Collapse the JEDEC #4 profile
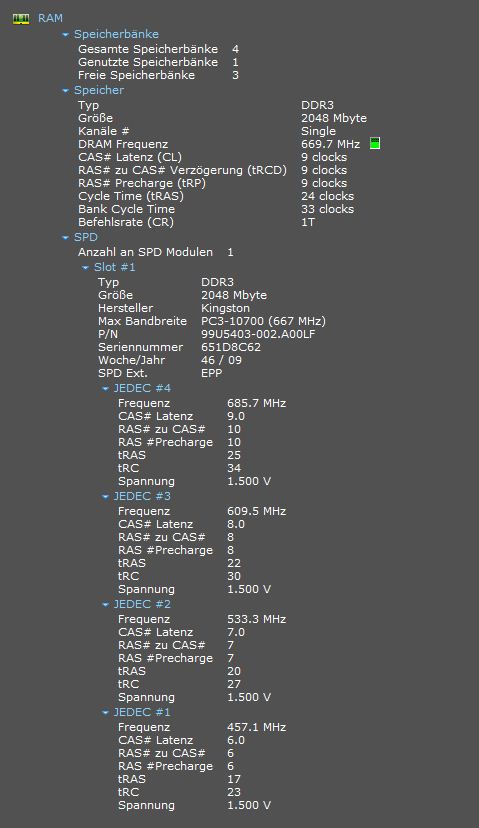479x828 pixels. pos(106,389)
